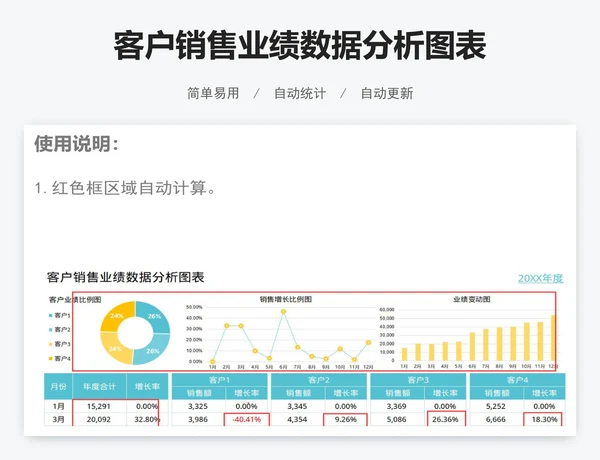Click the 年度合计 table header
Image resolution: width=600 pixels, height=460 pixels.
click(x=99, y=387)
